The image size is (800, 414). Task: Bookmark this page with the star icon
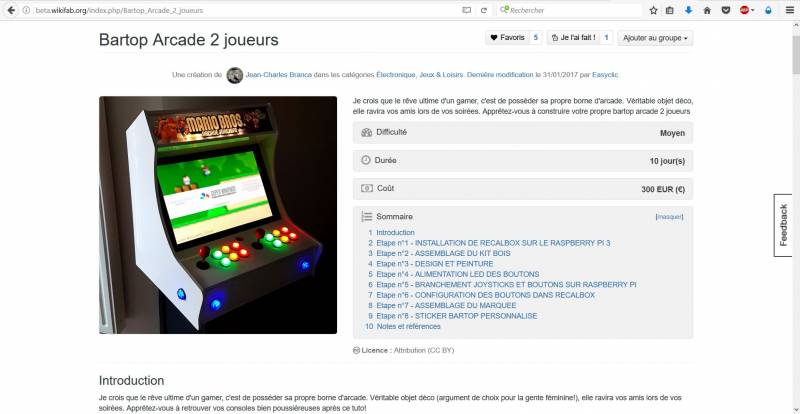(x=653, y=10)
